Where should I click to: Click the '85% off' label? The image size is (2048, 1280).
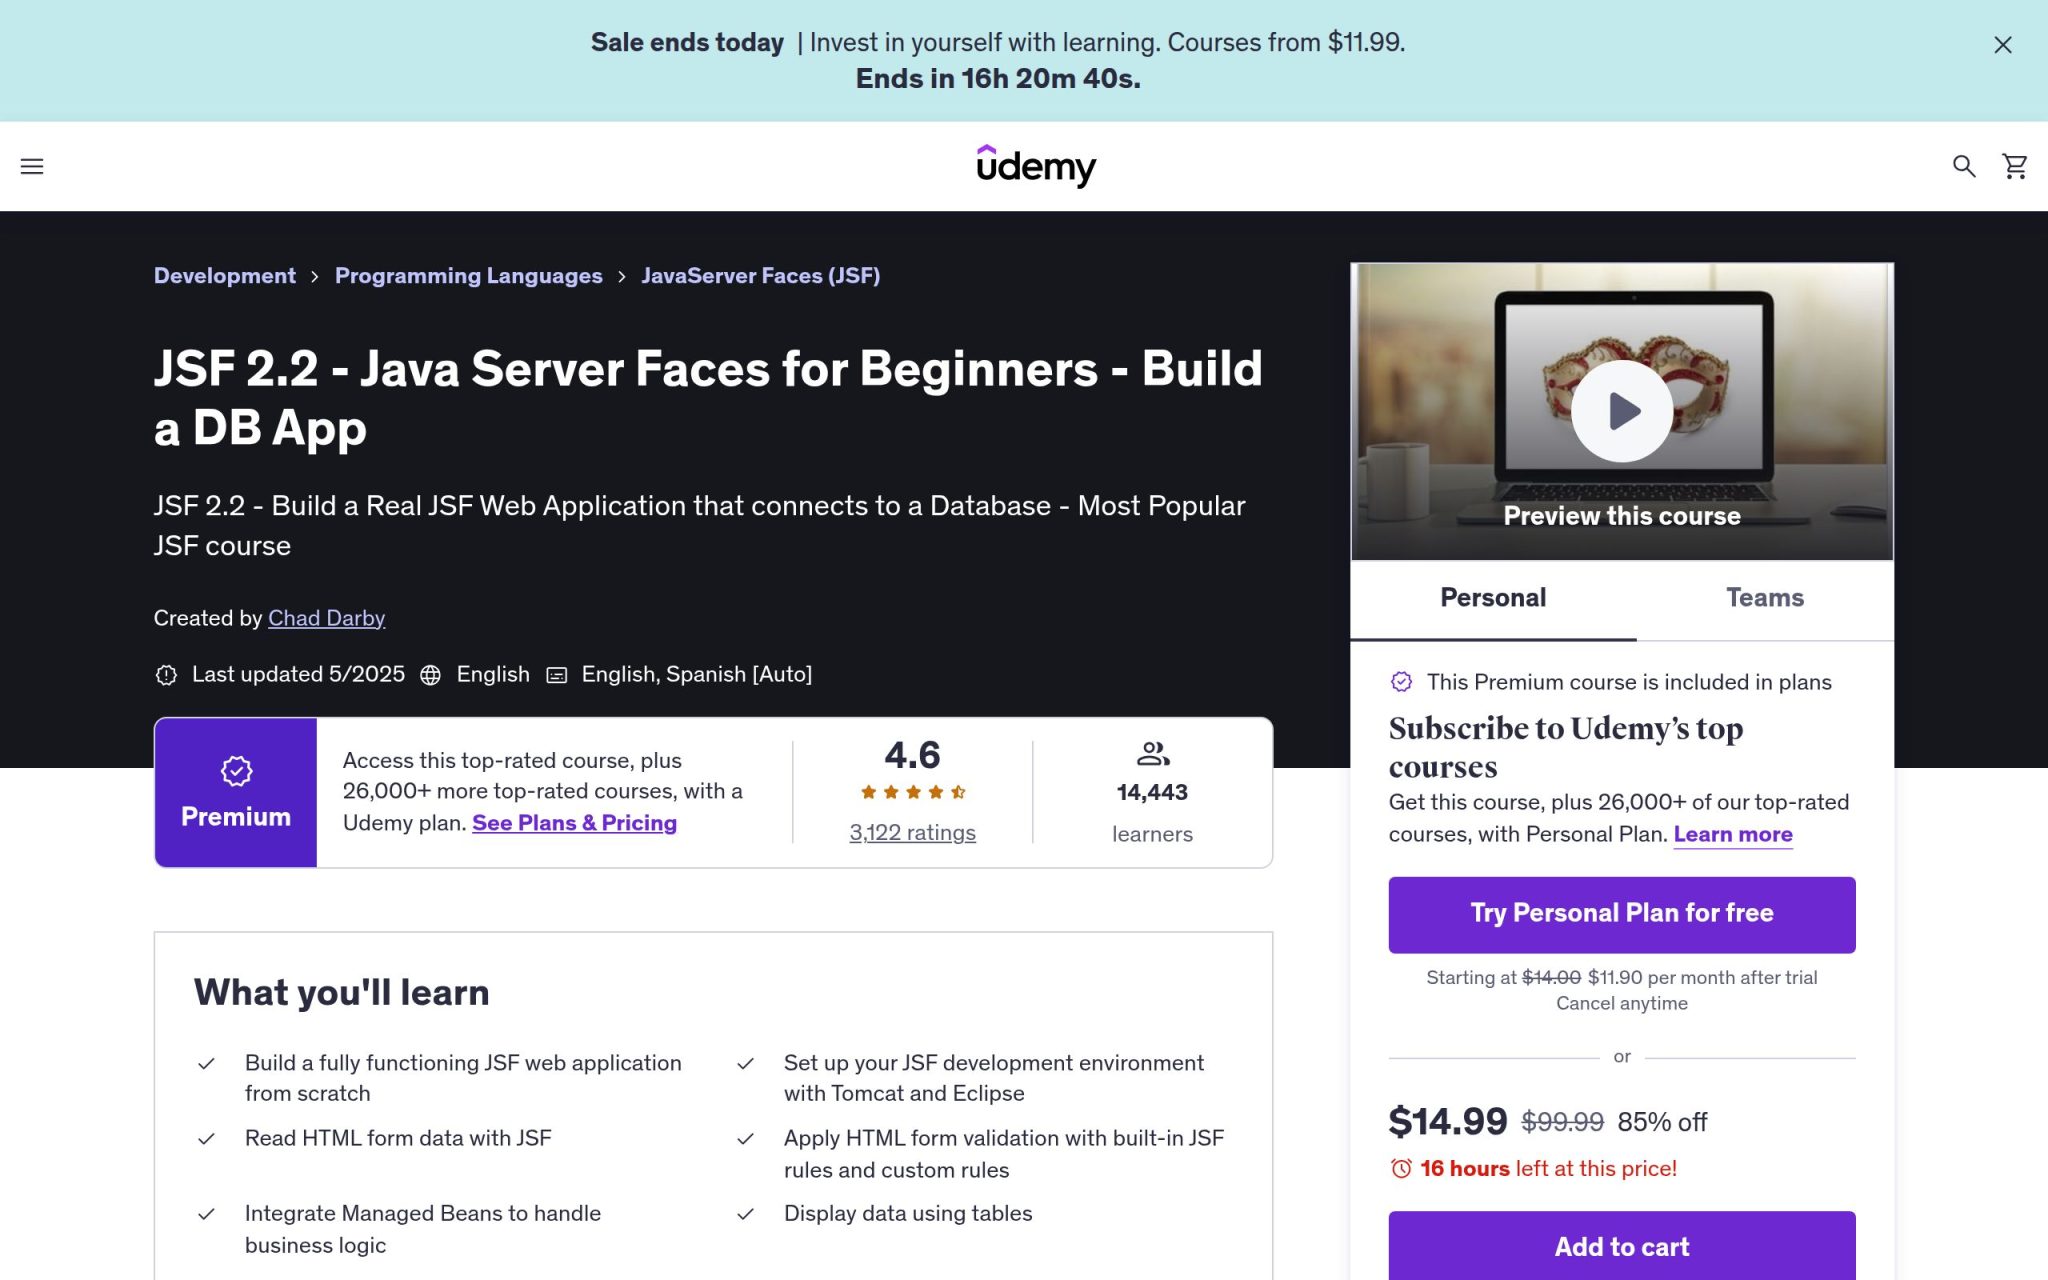(1662, 1122)
